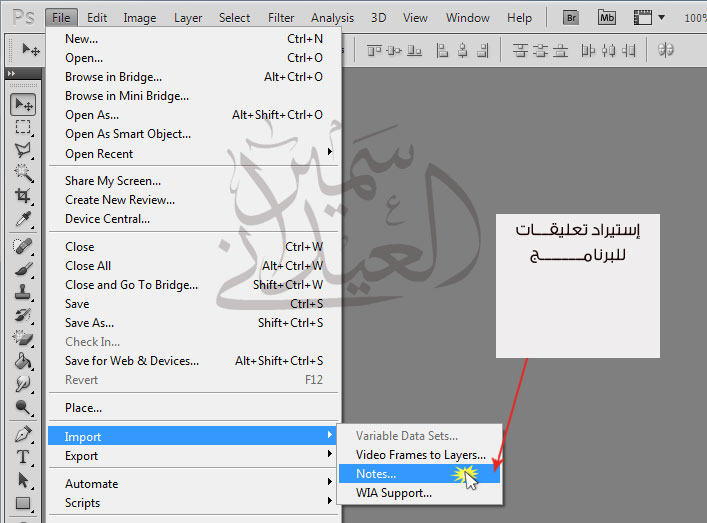Choose Place... in File menu
This screenshot has width=707, height=523.
tap(193, 408)
